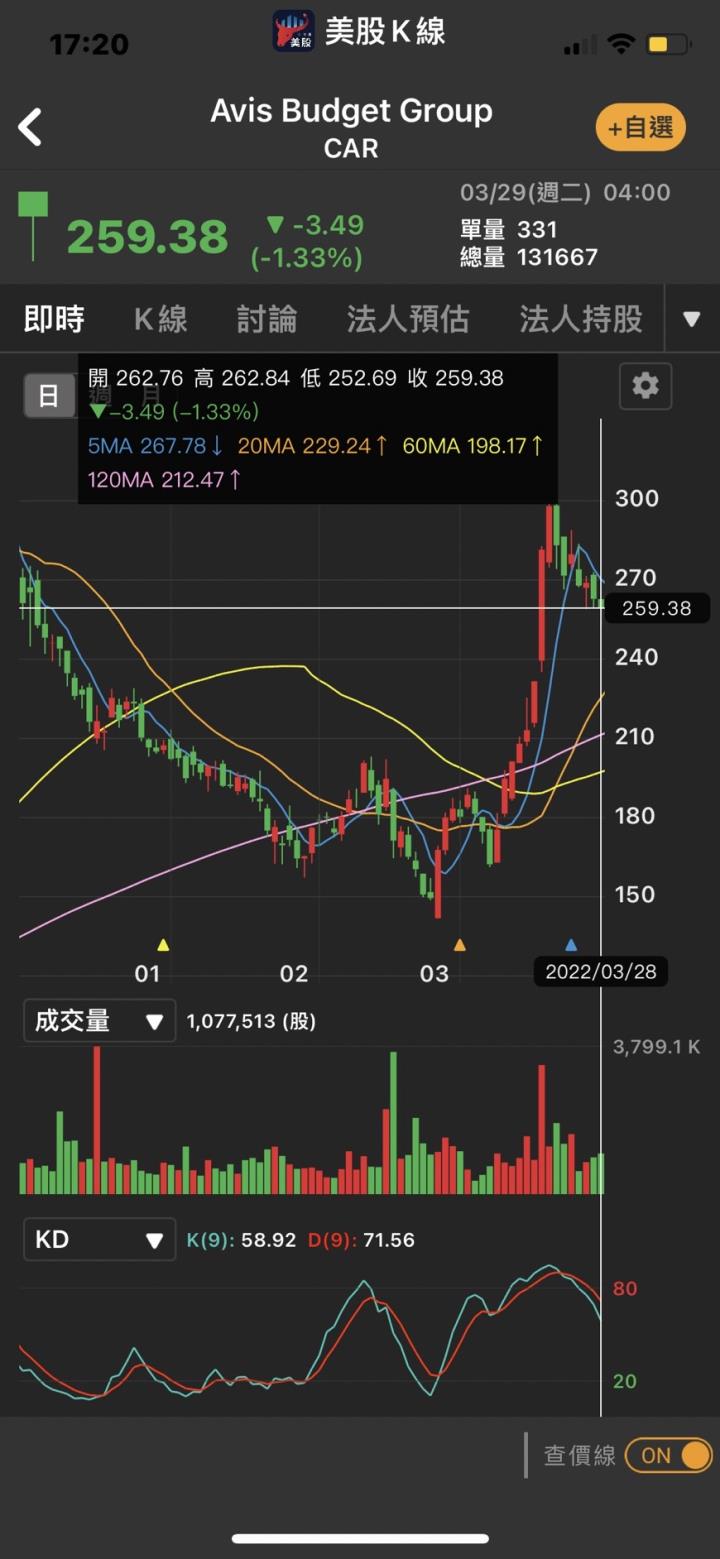Go back with the left arrow
Image resolution: width=720 pixels, height=1559 pixels.
tap(30, 128)
